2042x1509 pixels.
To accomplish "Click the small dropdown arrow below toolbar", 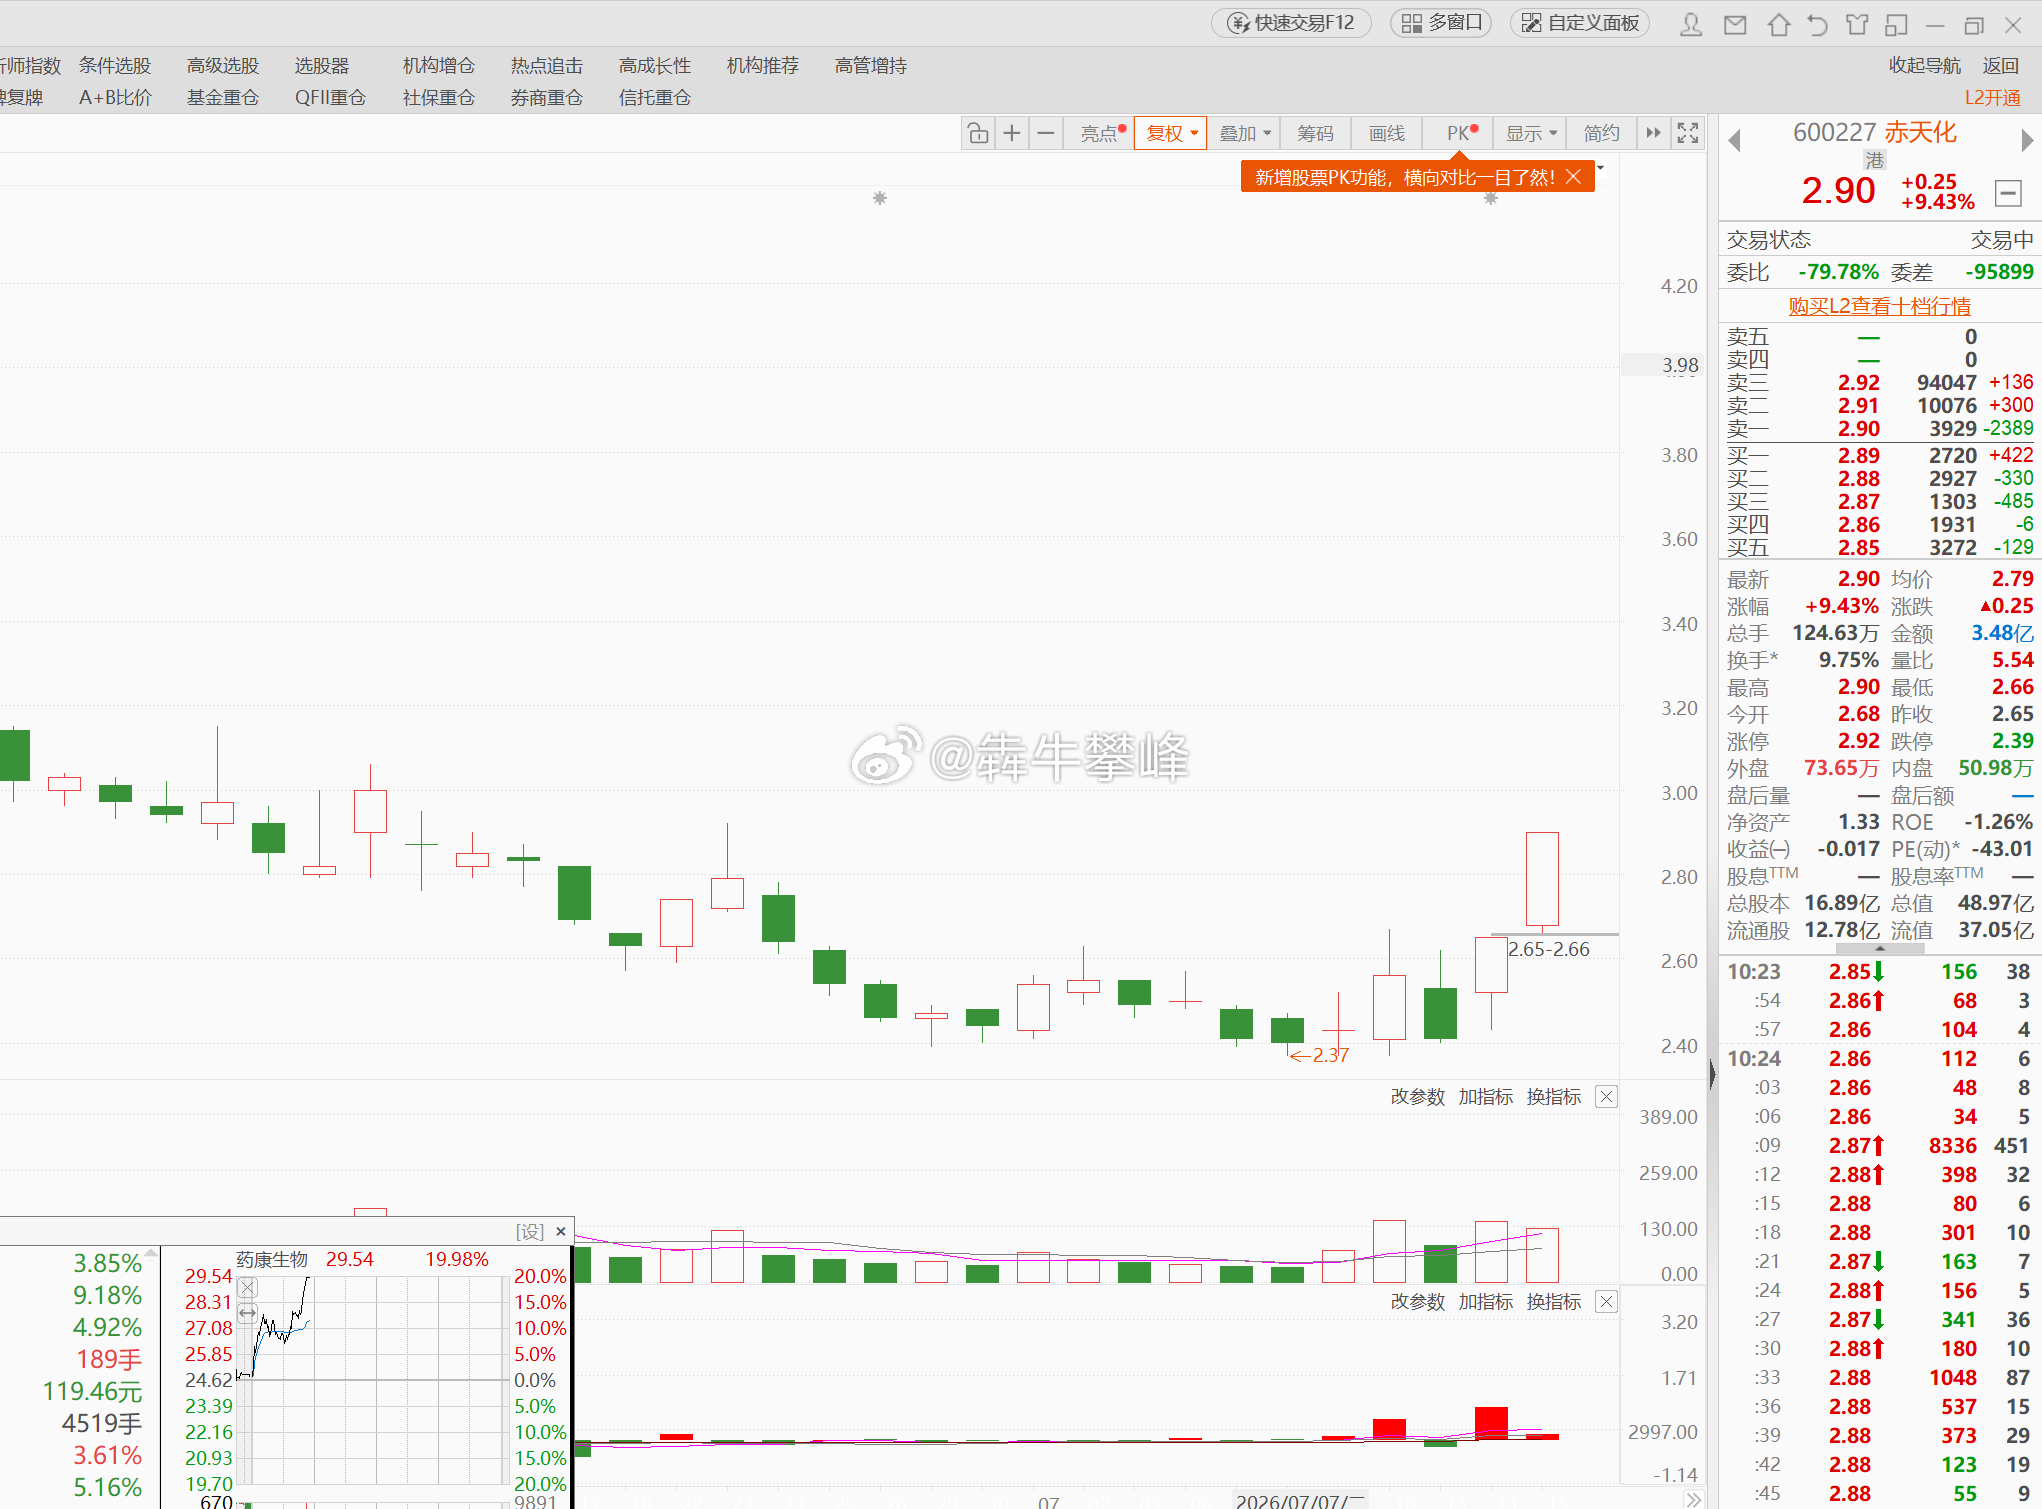I will pyautogui.click(x=1601, y=167).
